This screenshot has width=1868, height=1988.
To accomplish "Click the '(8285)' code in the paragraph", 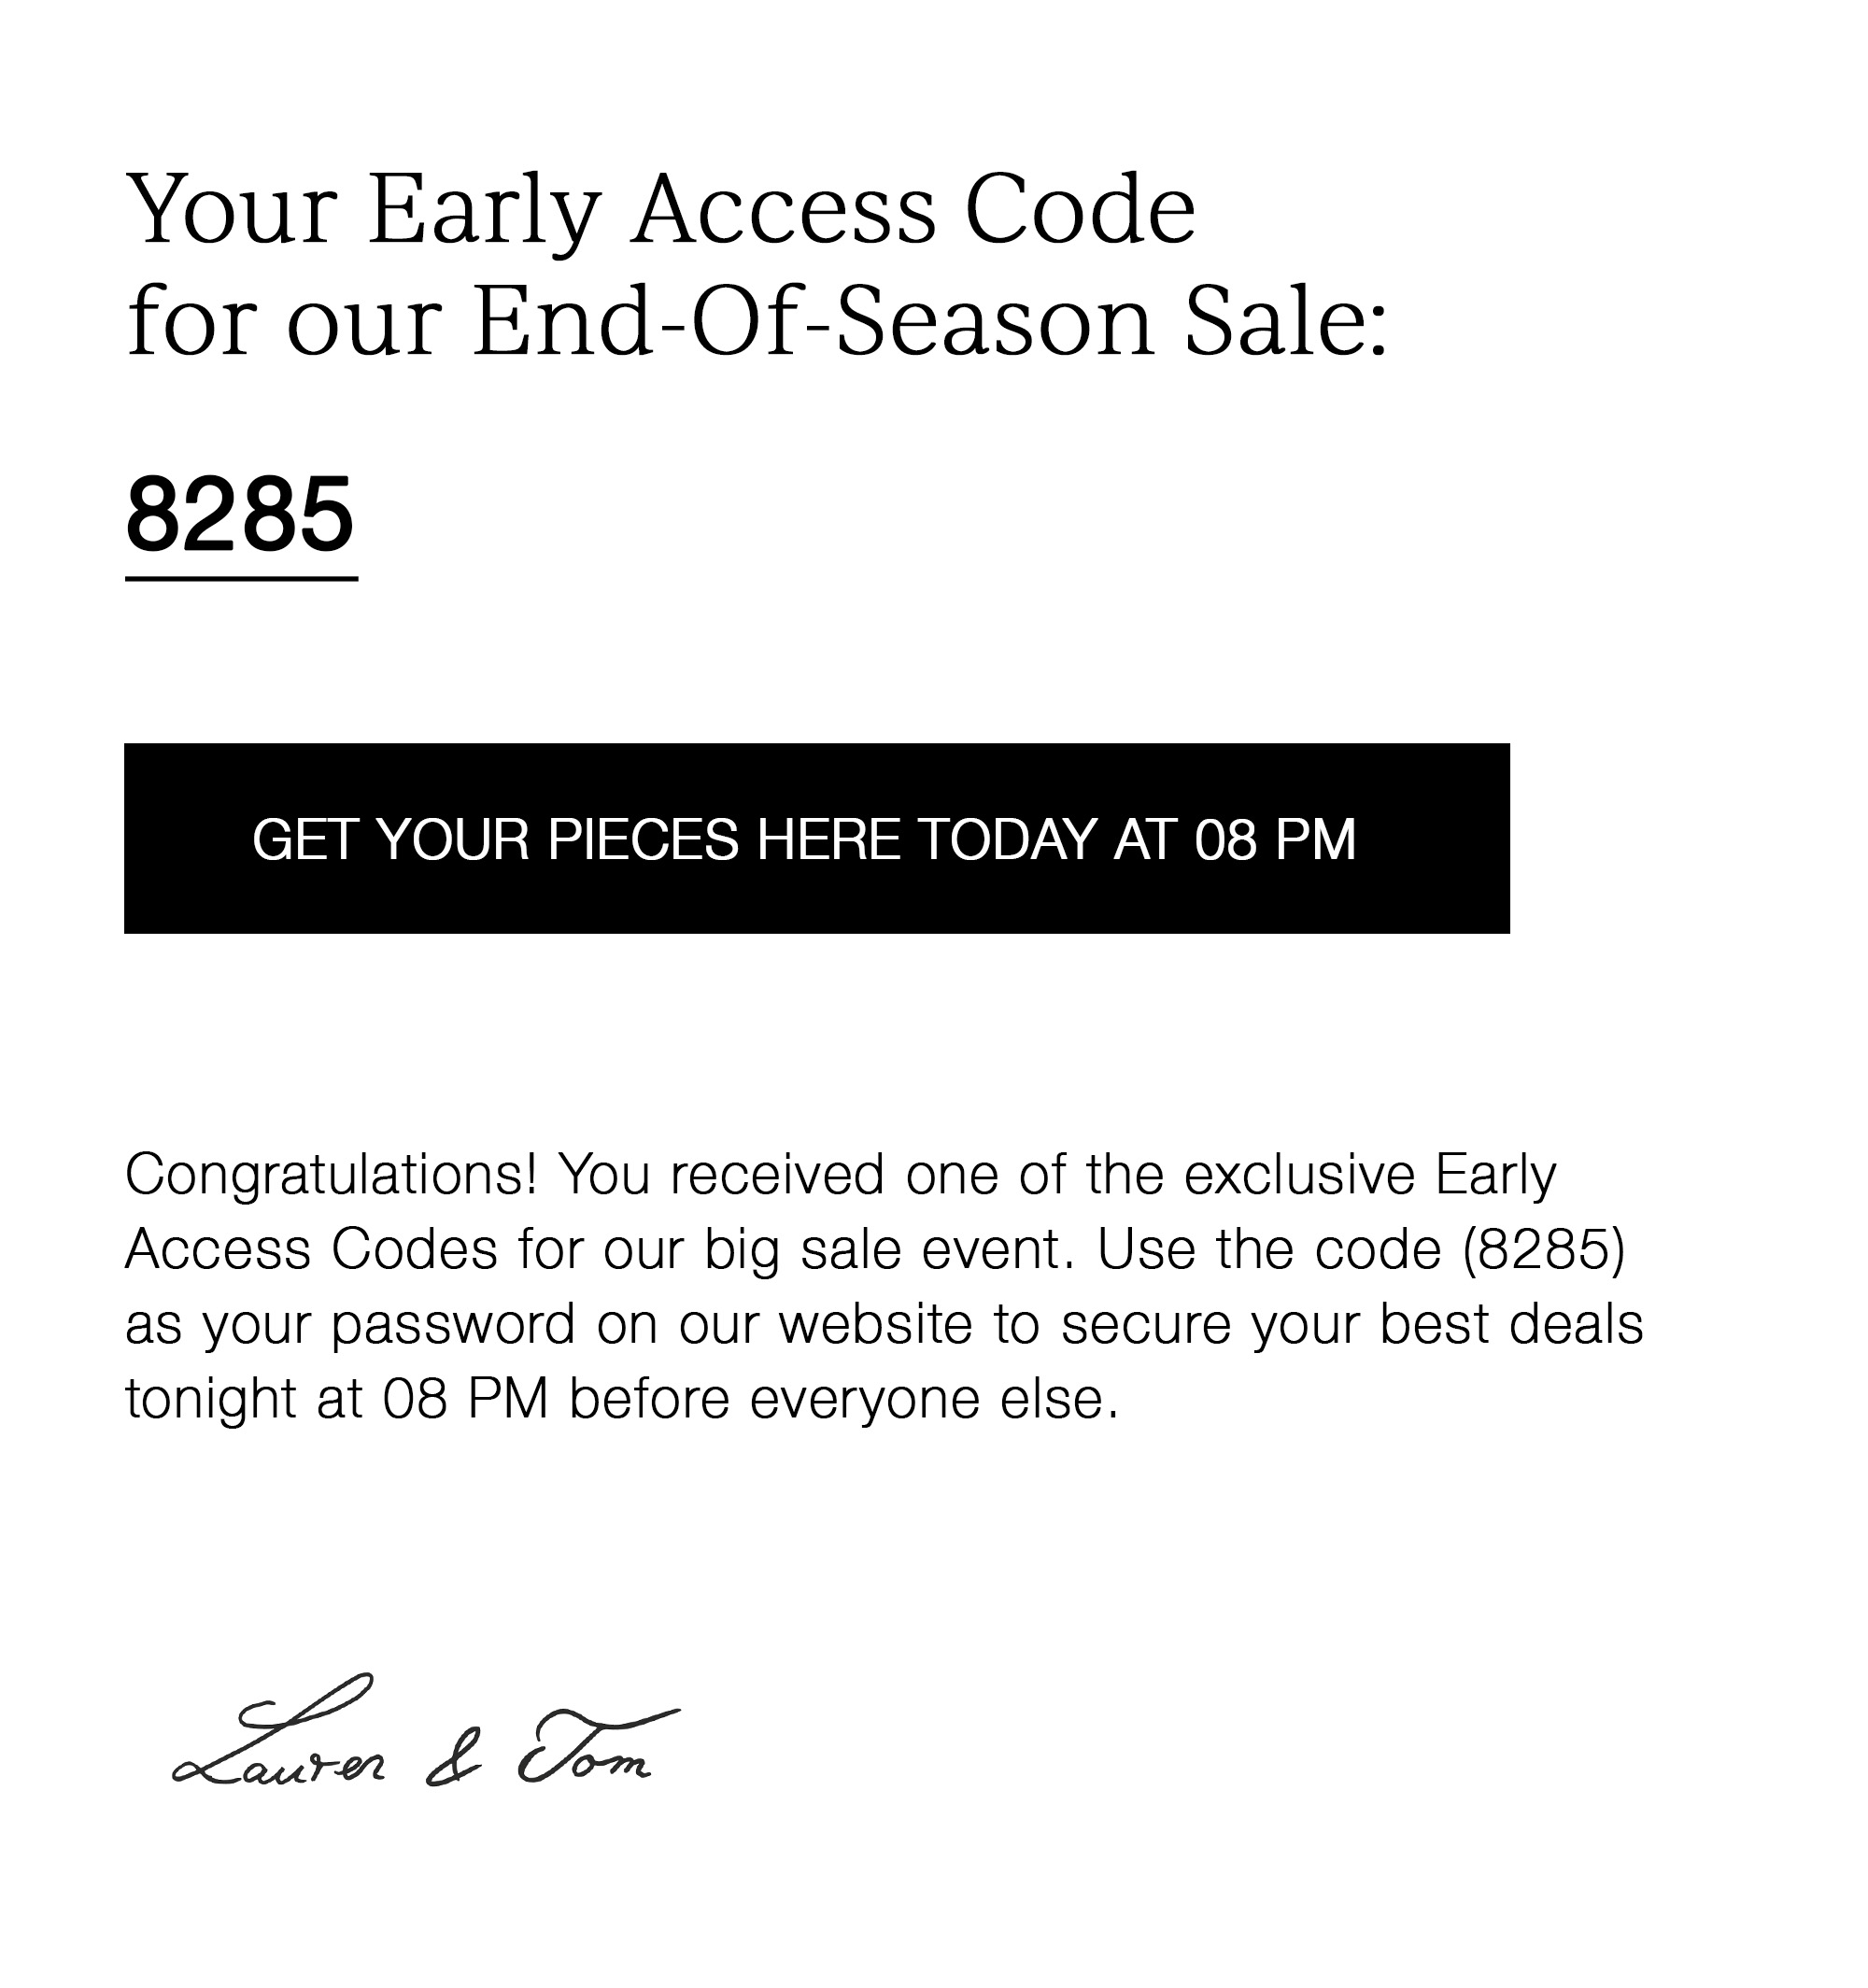I will coord(1544,1249).
